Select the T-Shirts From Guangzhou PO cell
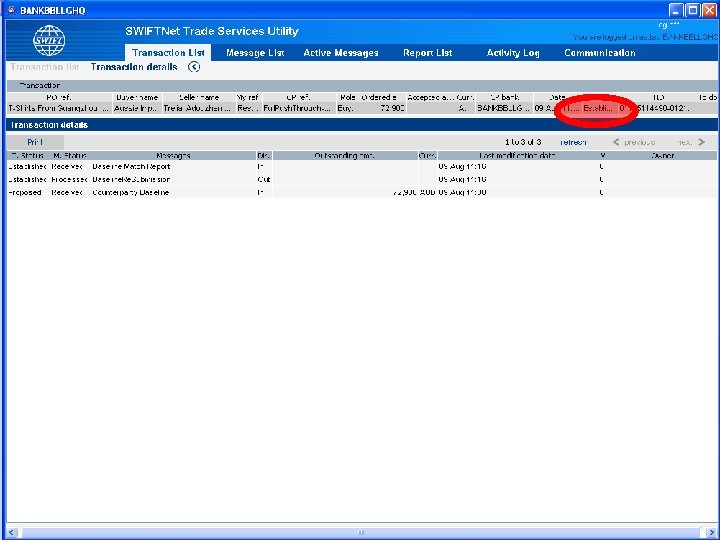The width and height of the screenshot is (720, 540). 59,108
